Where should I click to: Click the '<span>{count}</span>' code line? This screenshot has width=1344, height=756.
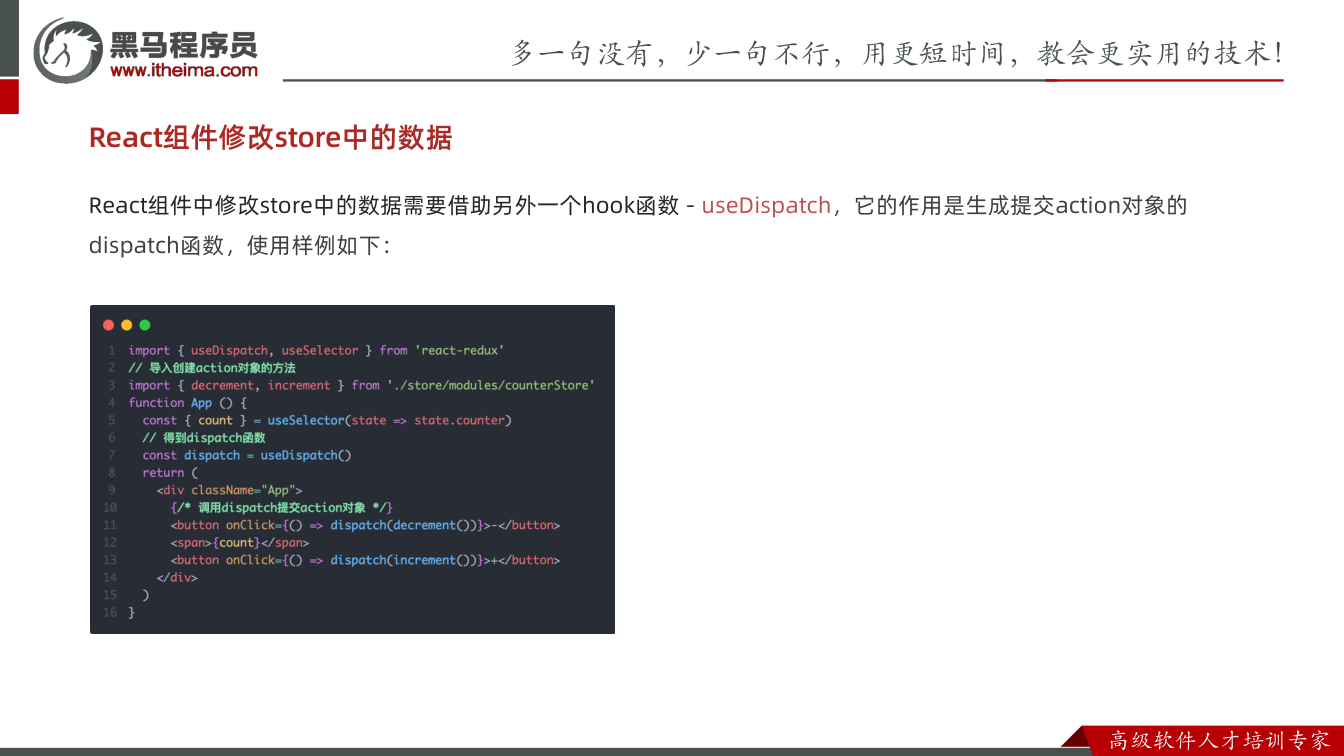pyautogui.click(x=240, y=543)
